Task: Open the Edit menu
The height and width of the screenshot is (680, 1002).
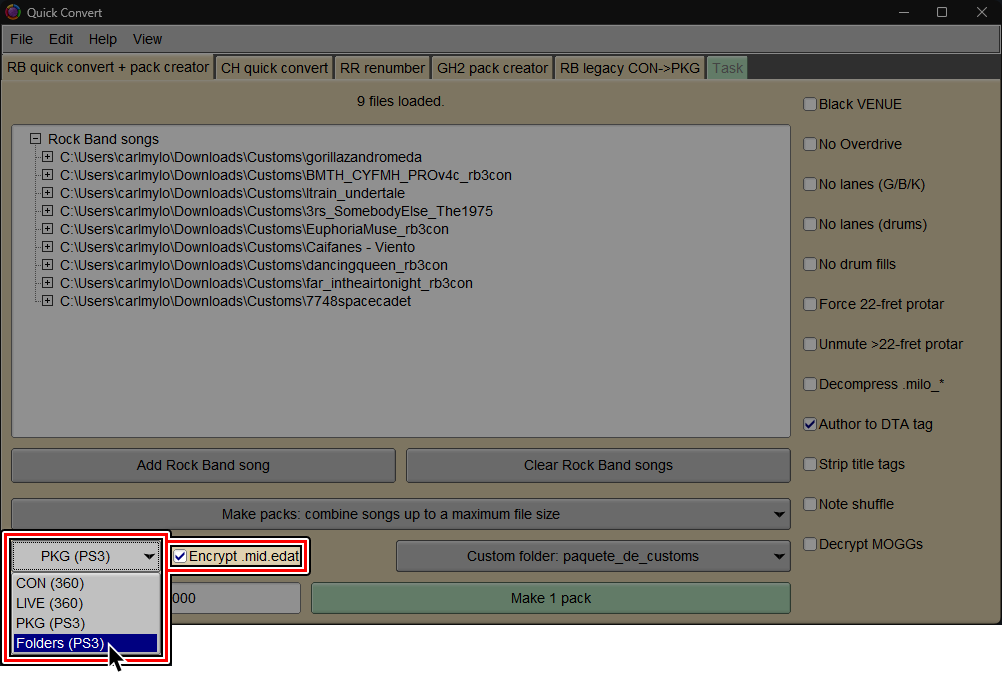Action: [x=61, y=39]
